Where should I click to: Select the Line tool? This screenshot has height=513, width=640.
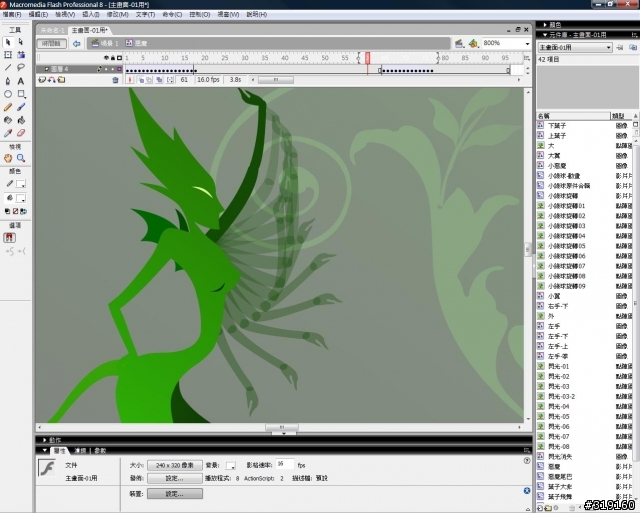point(8,67)
